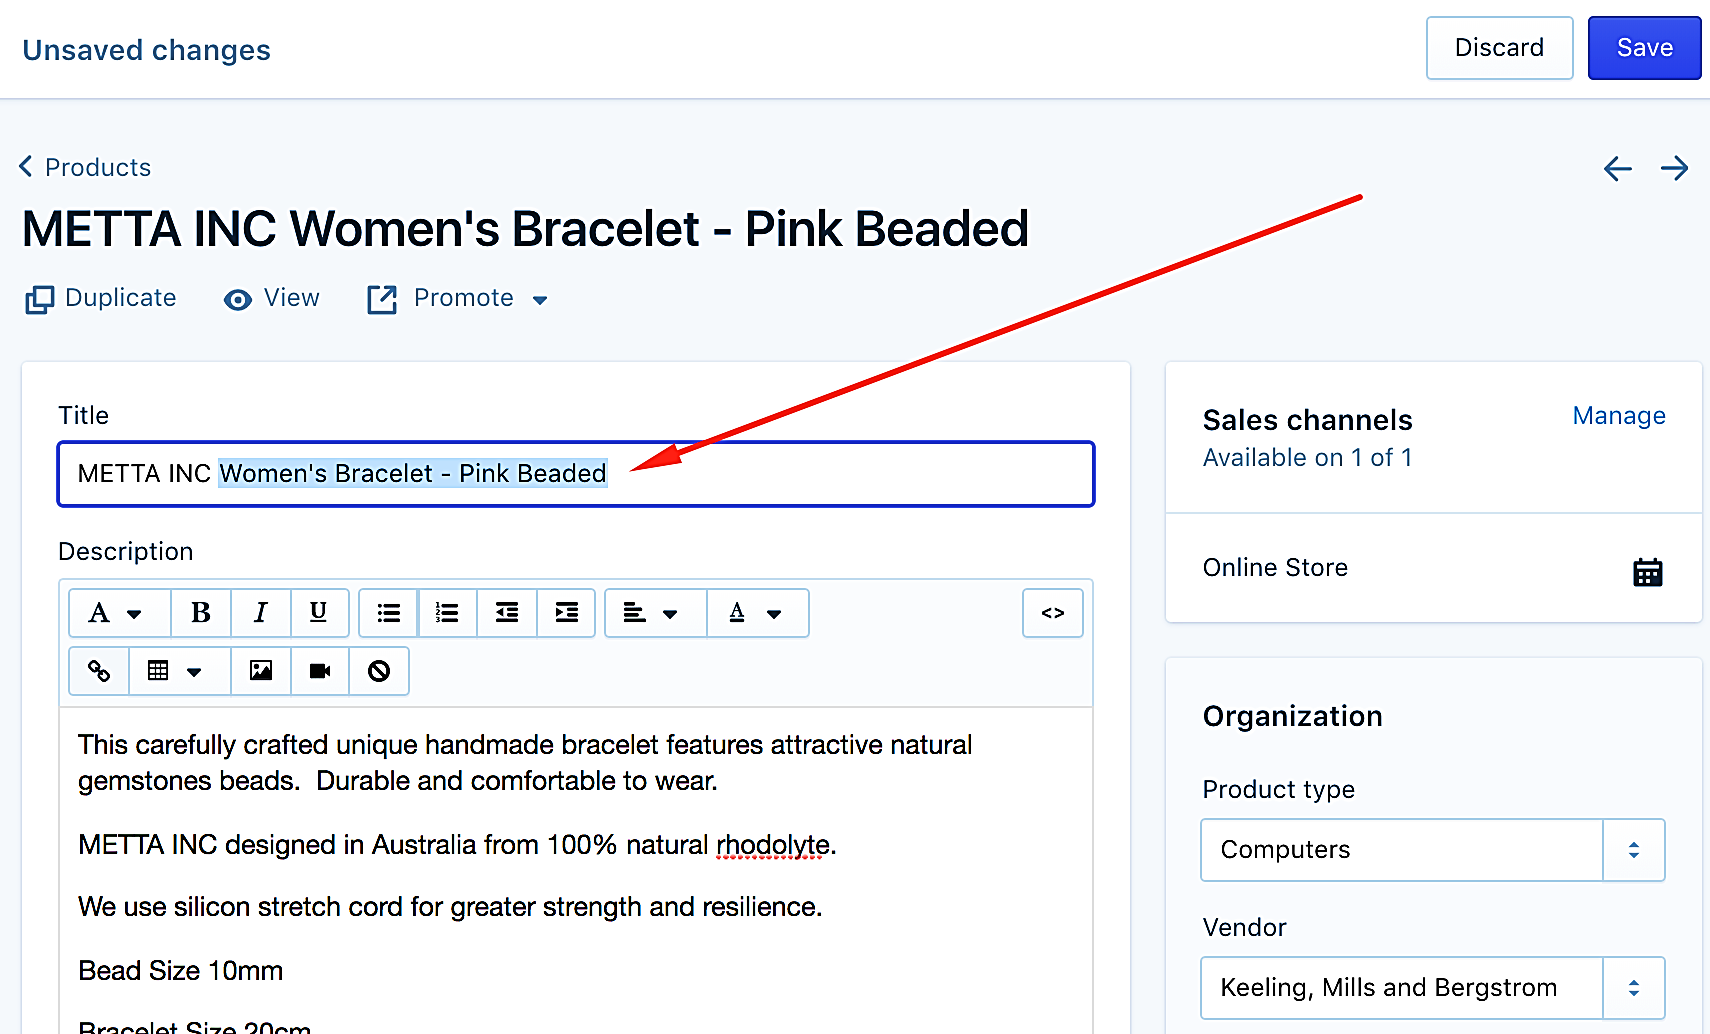Open Manage sales channels link

tap(1619, 416)
